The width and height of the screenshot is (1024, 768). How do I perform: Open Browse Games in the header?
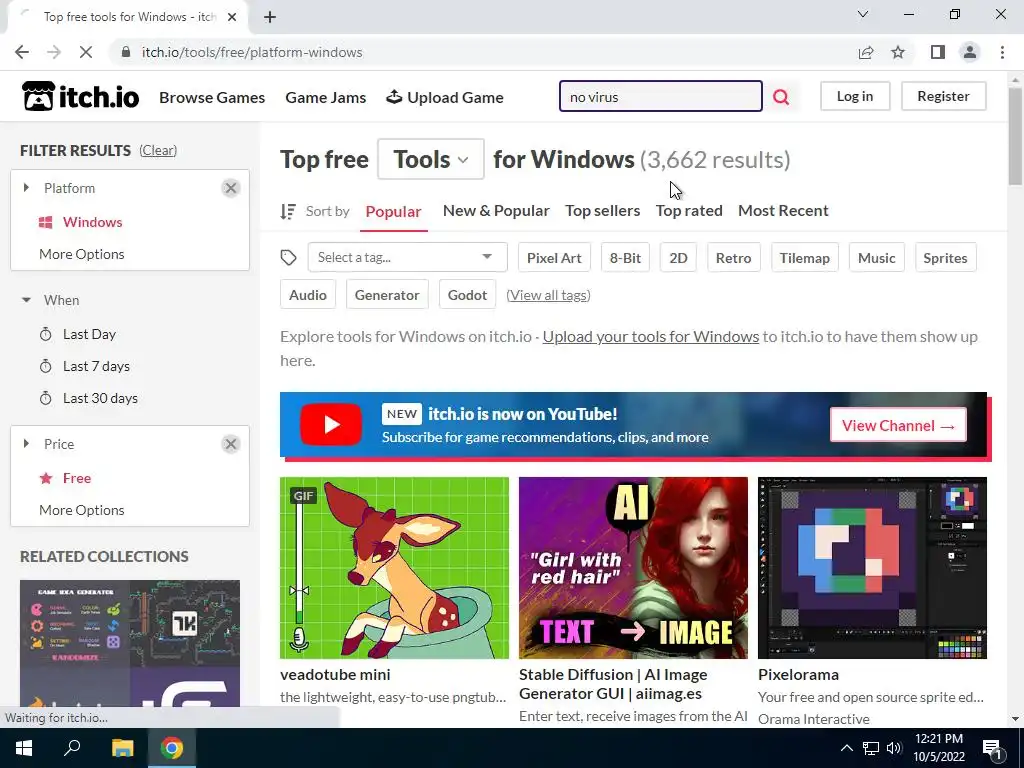[x=212, y=97]
